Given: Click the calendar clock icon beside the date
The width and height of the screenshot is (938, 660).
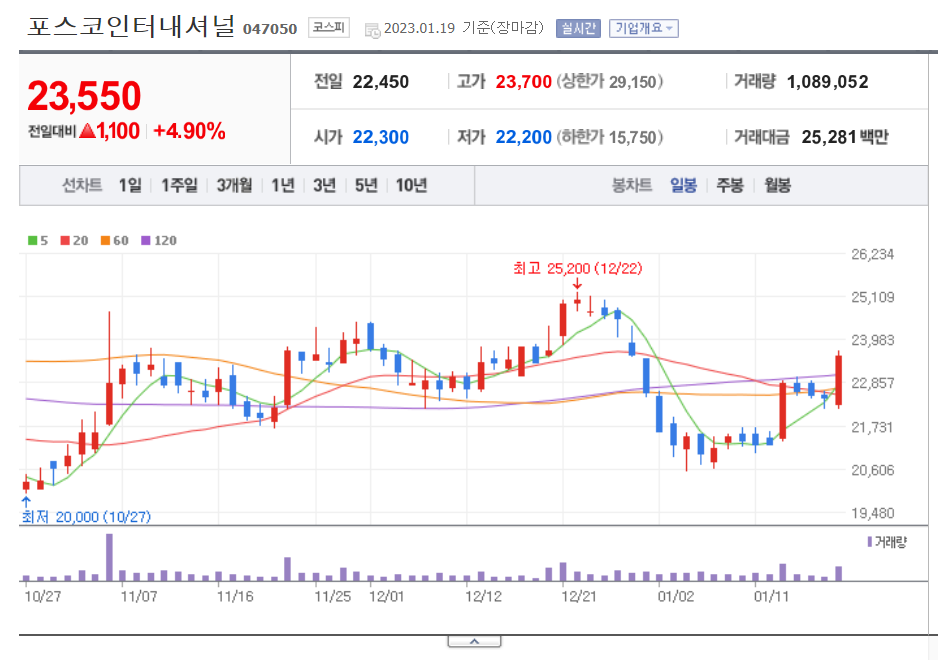Looking at the screenshot, I should (372, 30).
